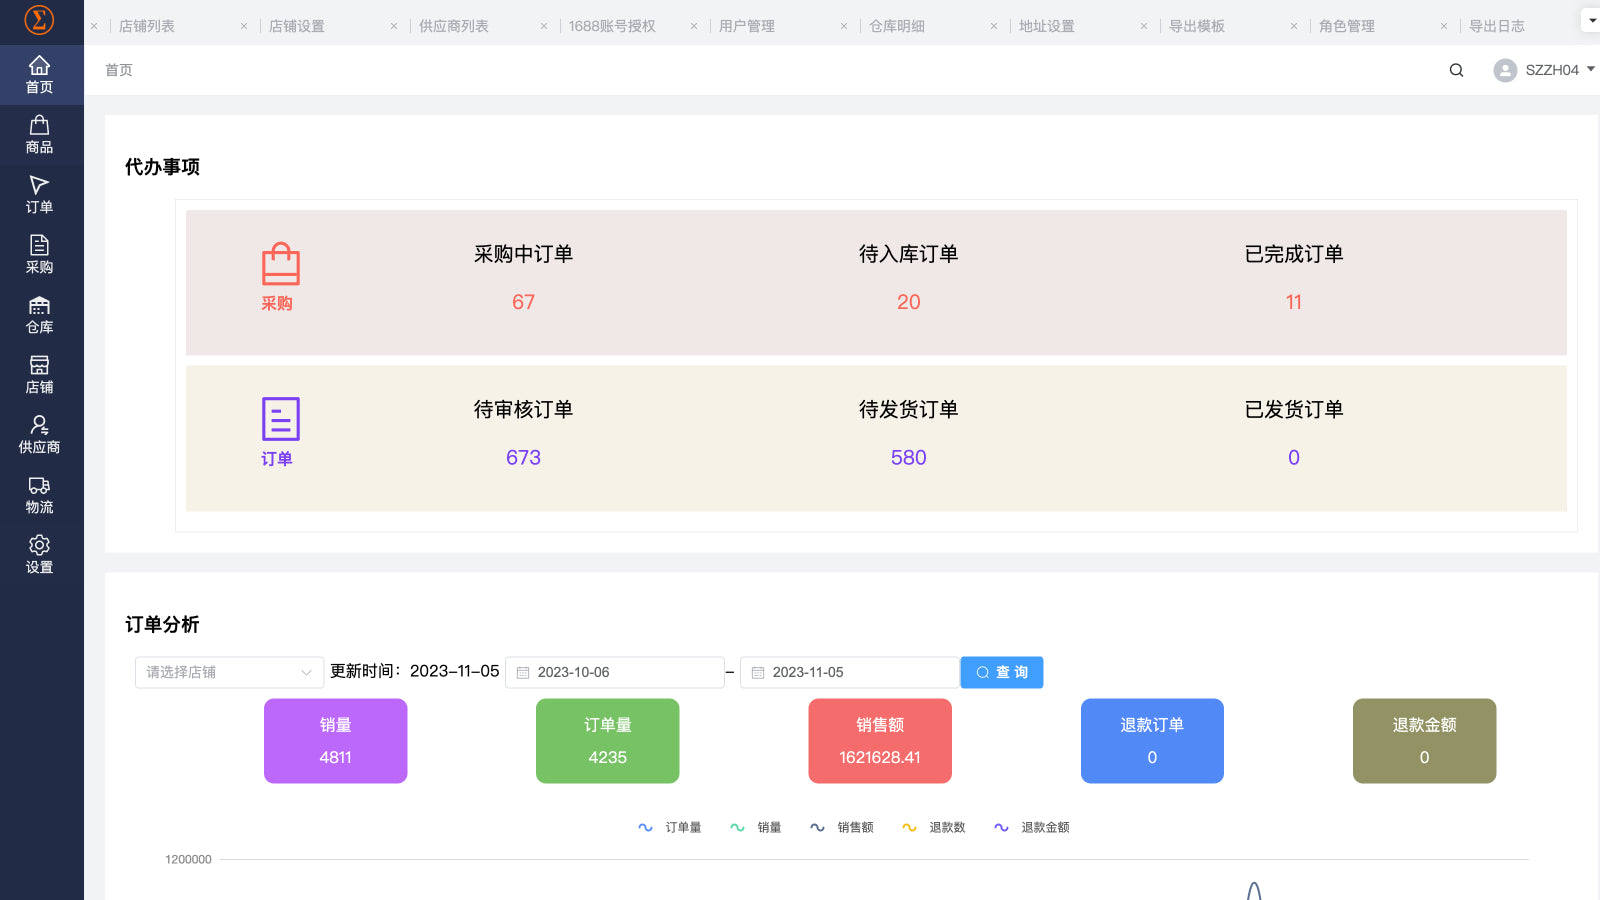Viewport: 1600px width, 900px height.
Task: Switch to the 1688账号授权 tab
Action: 612,26
